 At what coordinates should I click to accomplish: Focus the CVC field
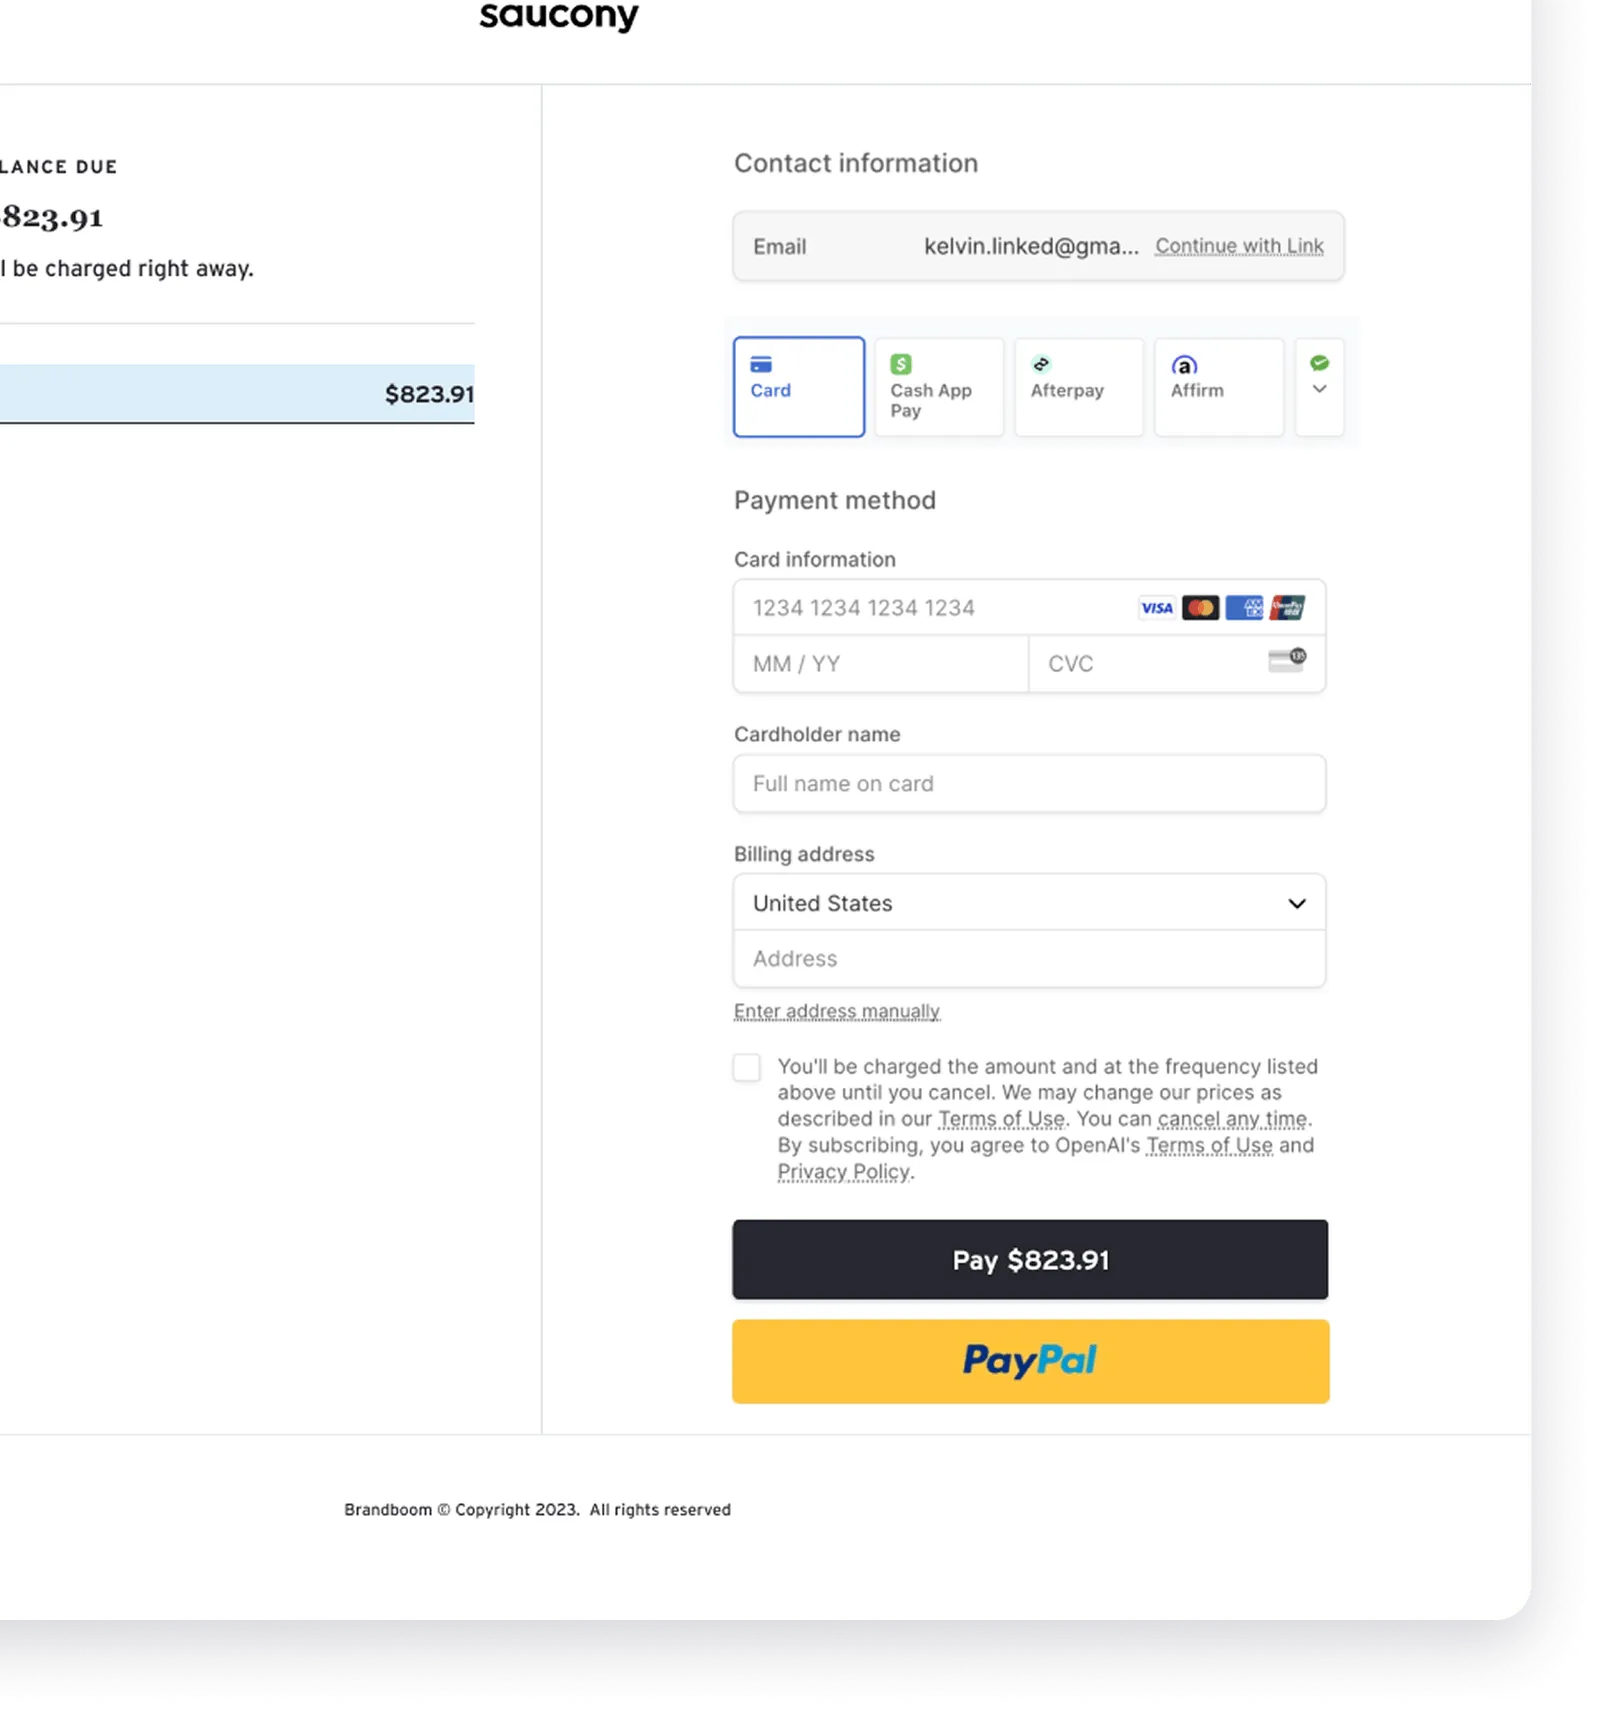[1177, 664]
